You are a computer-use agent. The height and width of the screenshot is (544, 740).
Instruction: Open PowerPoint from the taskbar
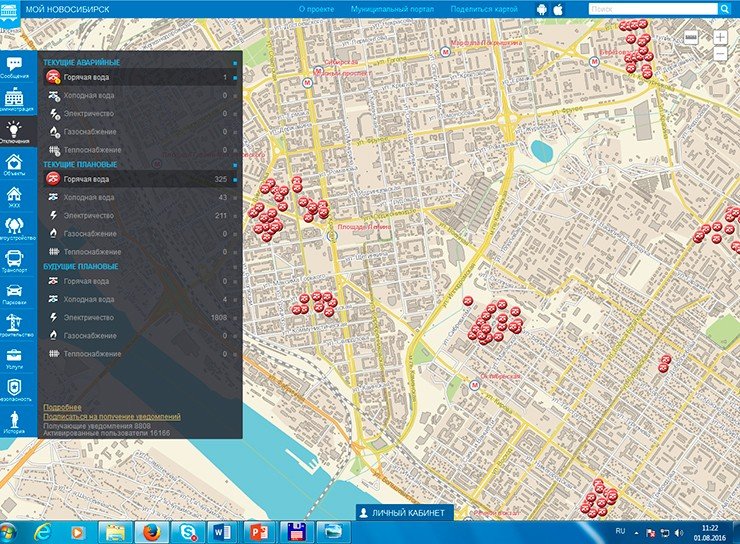pos(259,533)
